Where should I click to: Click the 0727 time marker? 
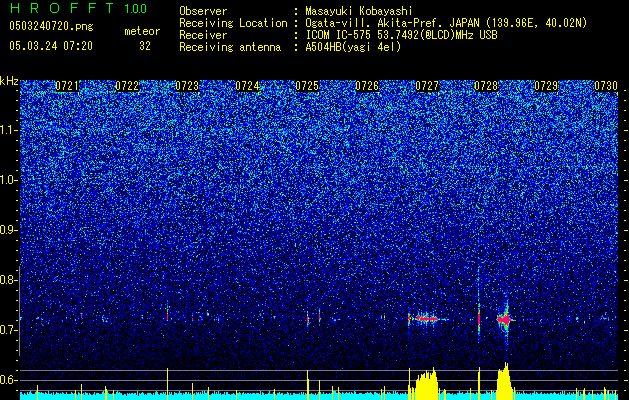pos(427,86)
